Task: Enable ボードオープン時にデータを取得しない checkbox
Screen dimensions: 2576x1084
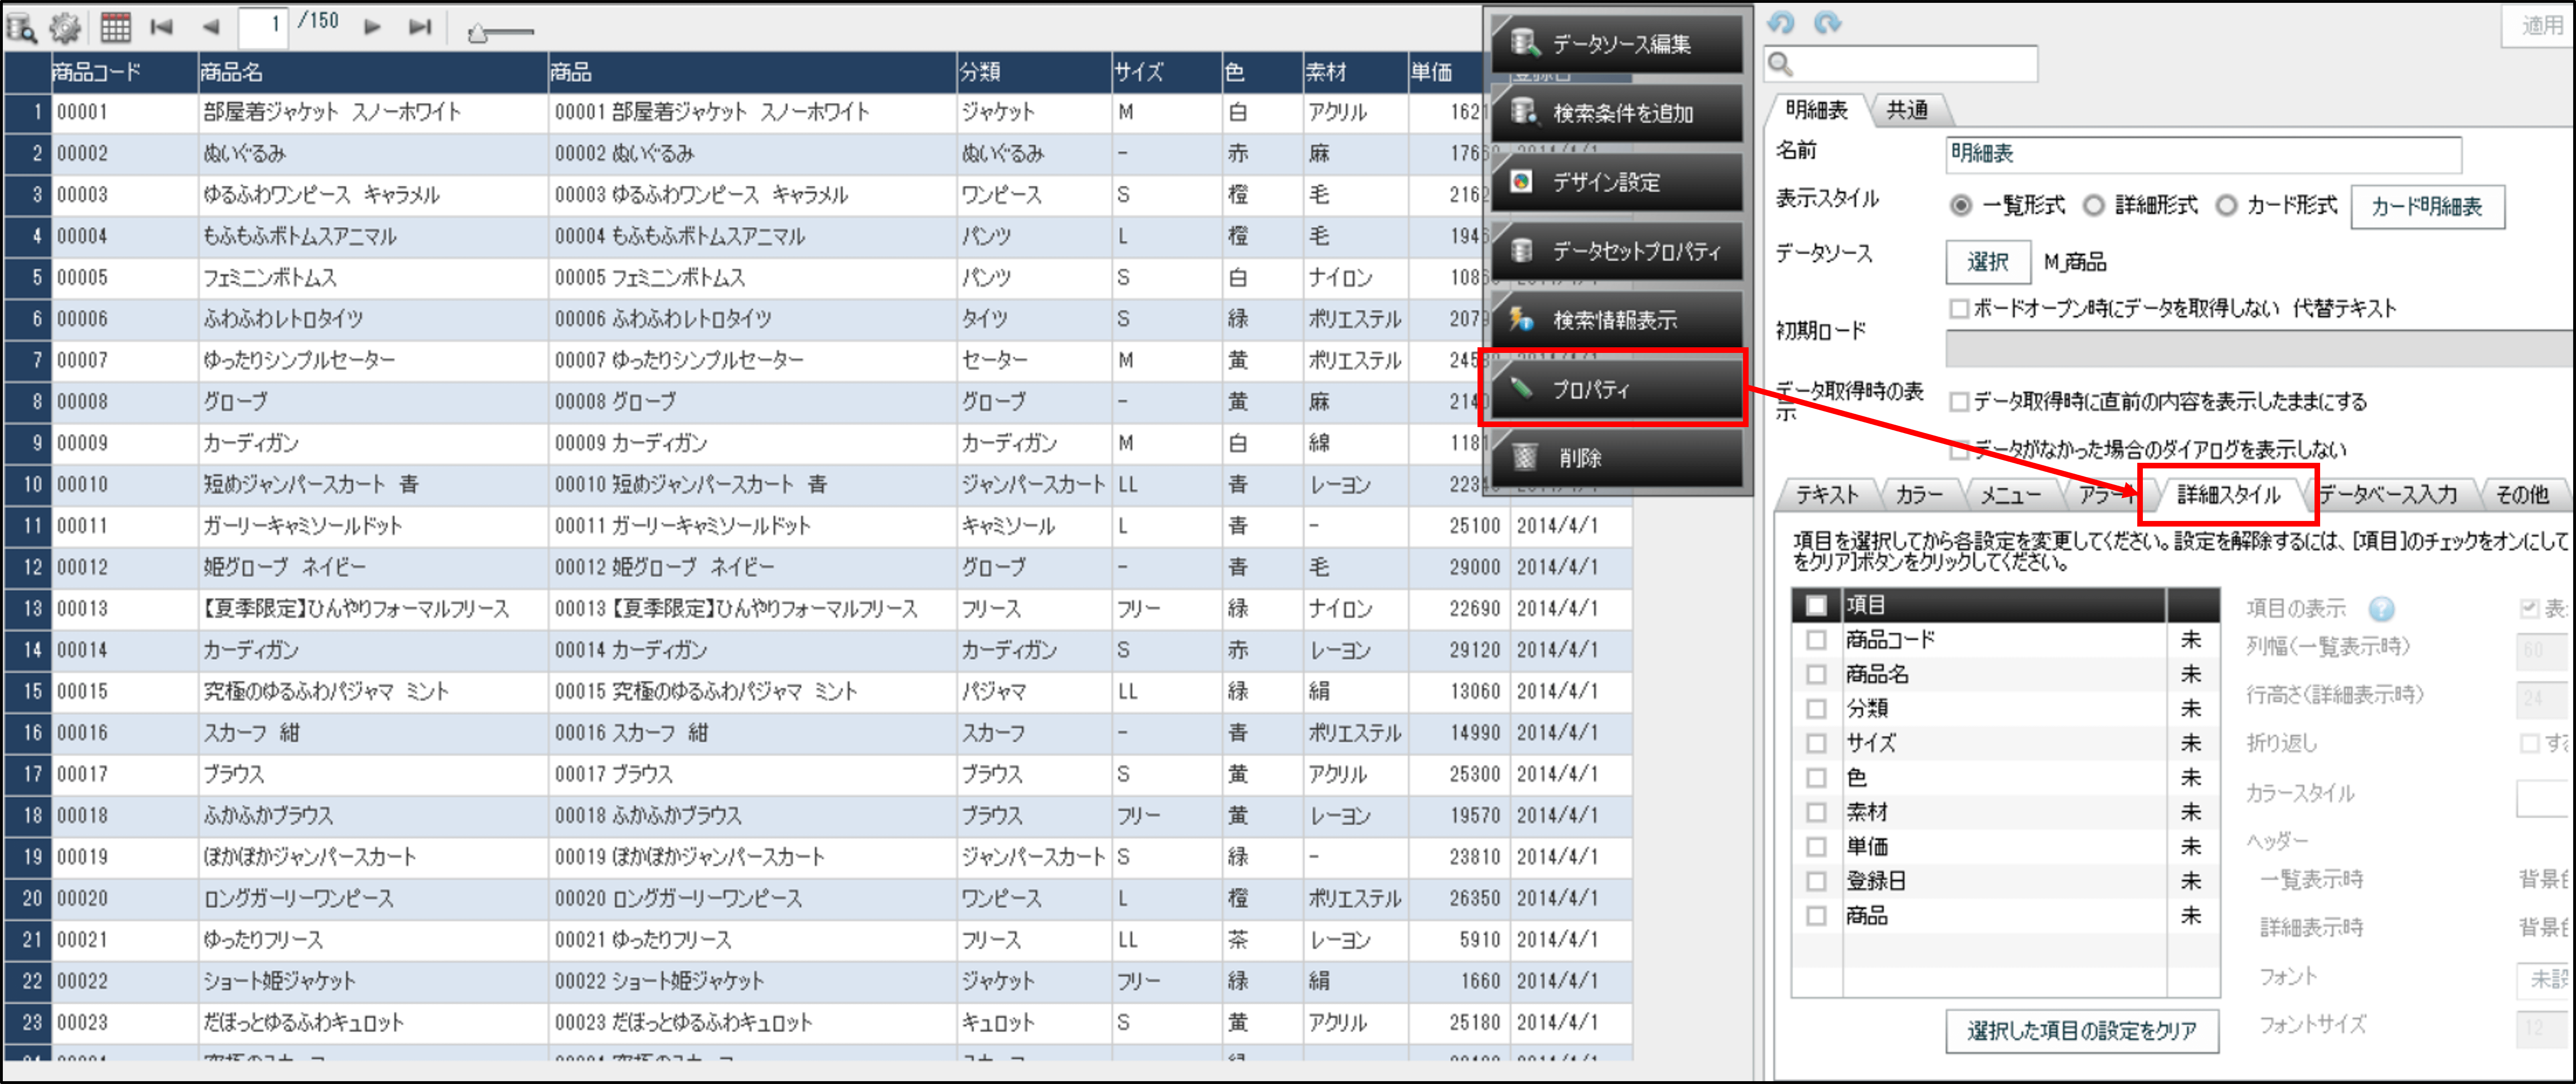Action: click(x=1959, y=309)
